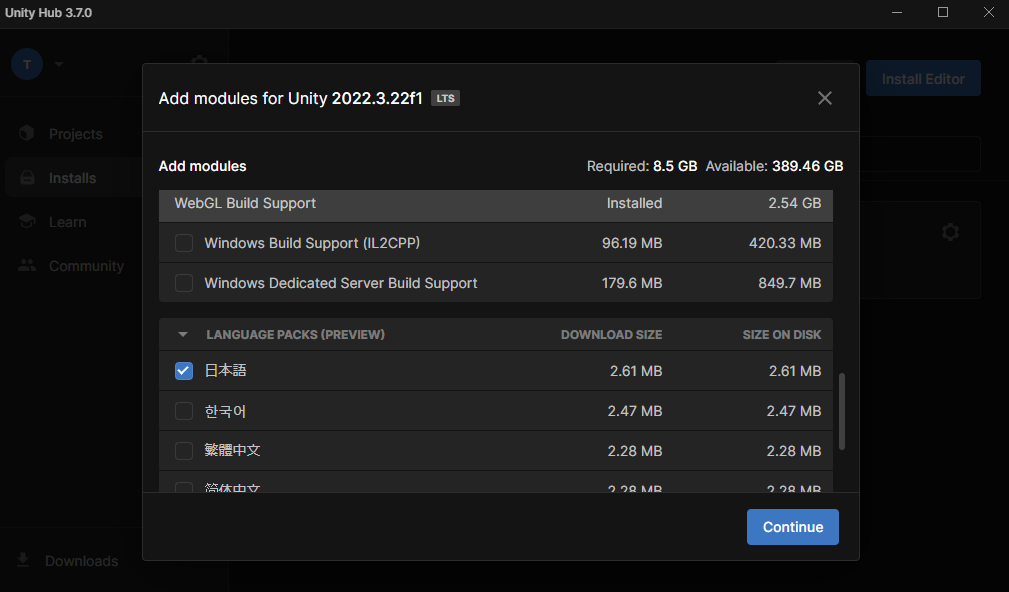Click the Required 8.5 GB text
The width and height of the screenshot is (1009, 592).
(x=642, y=166)
